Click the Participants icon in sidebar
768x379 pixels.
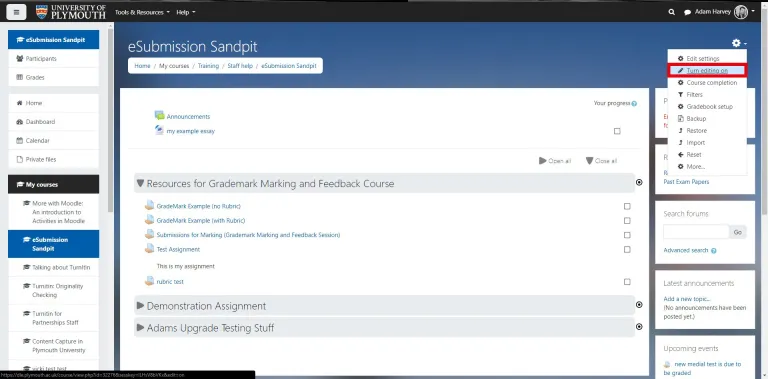click(20, 58)
